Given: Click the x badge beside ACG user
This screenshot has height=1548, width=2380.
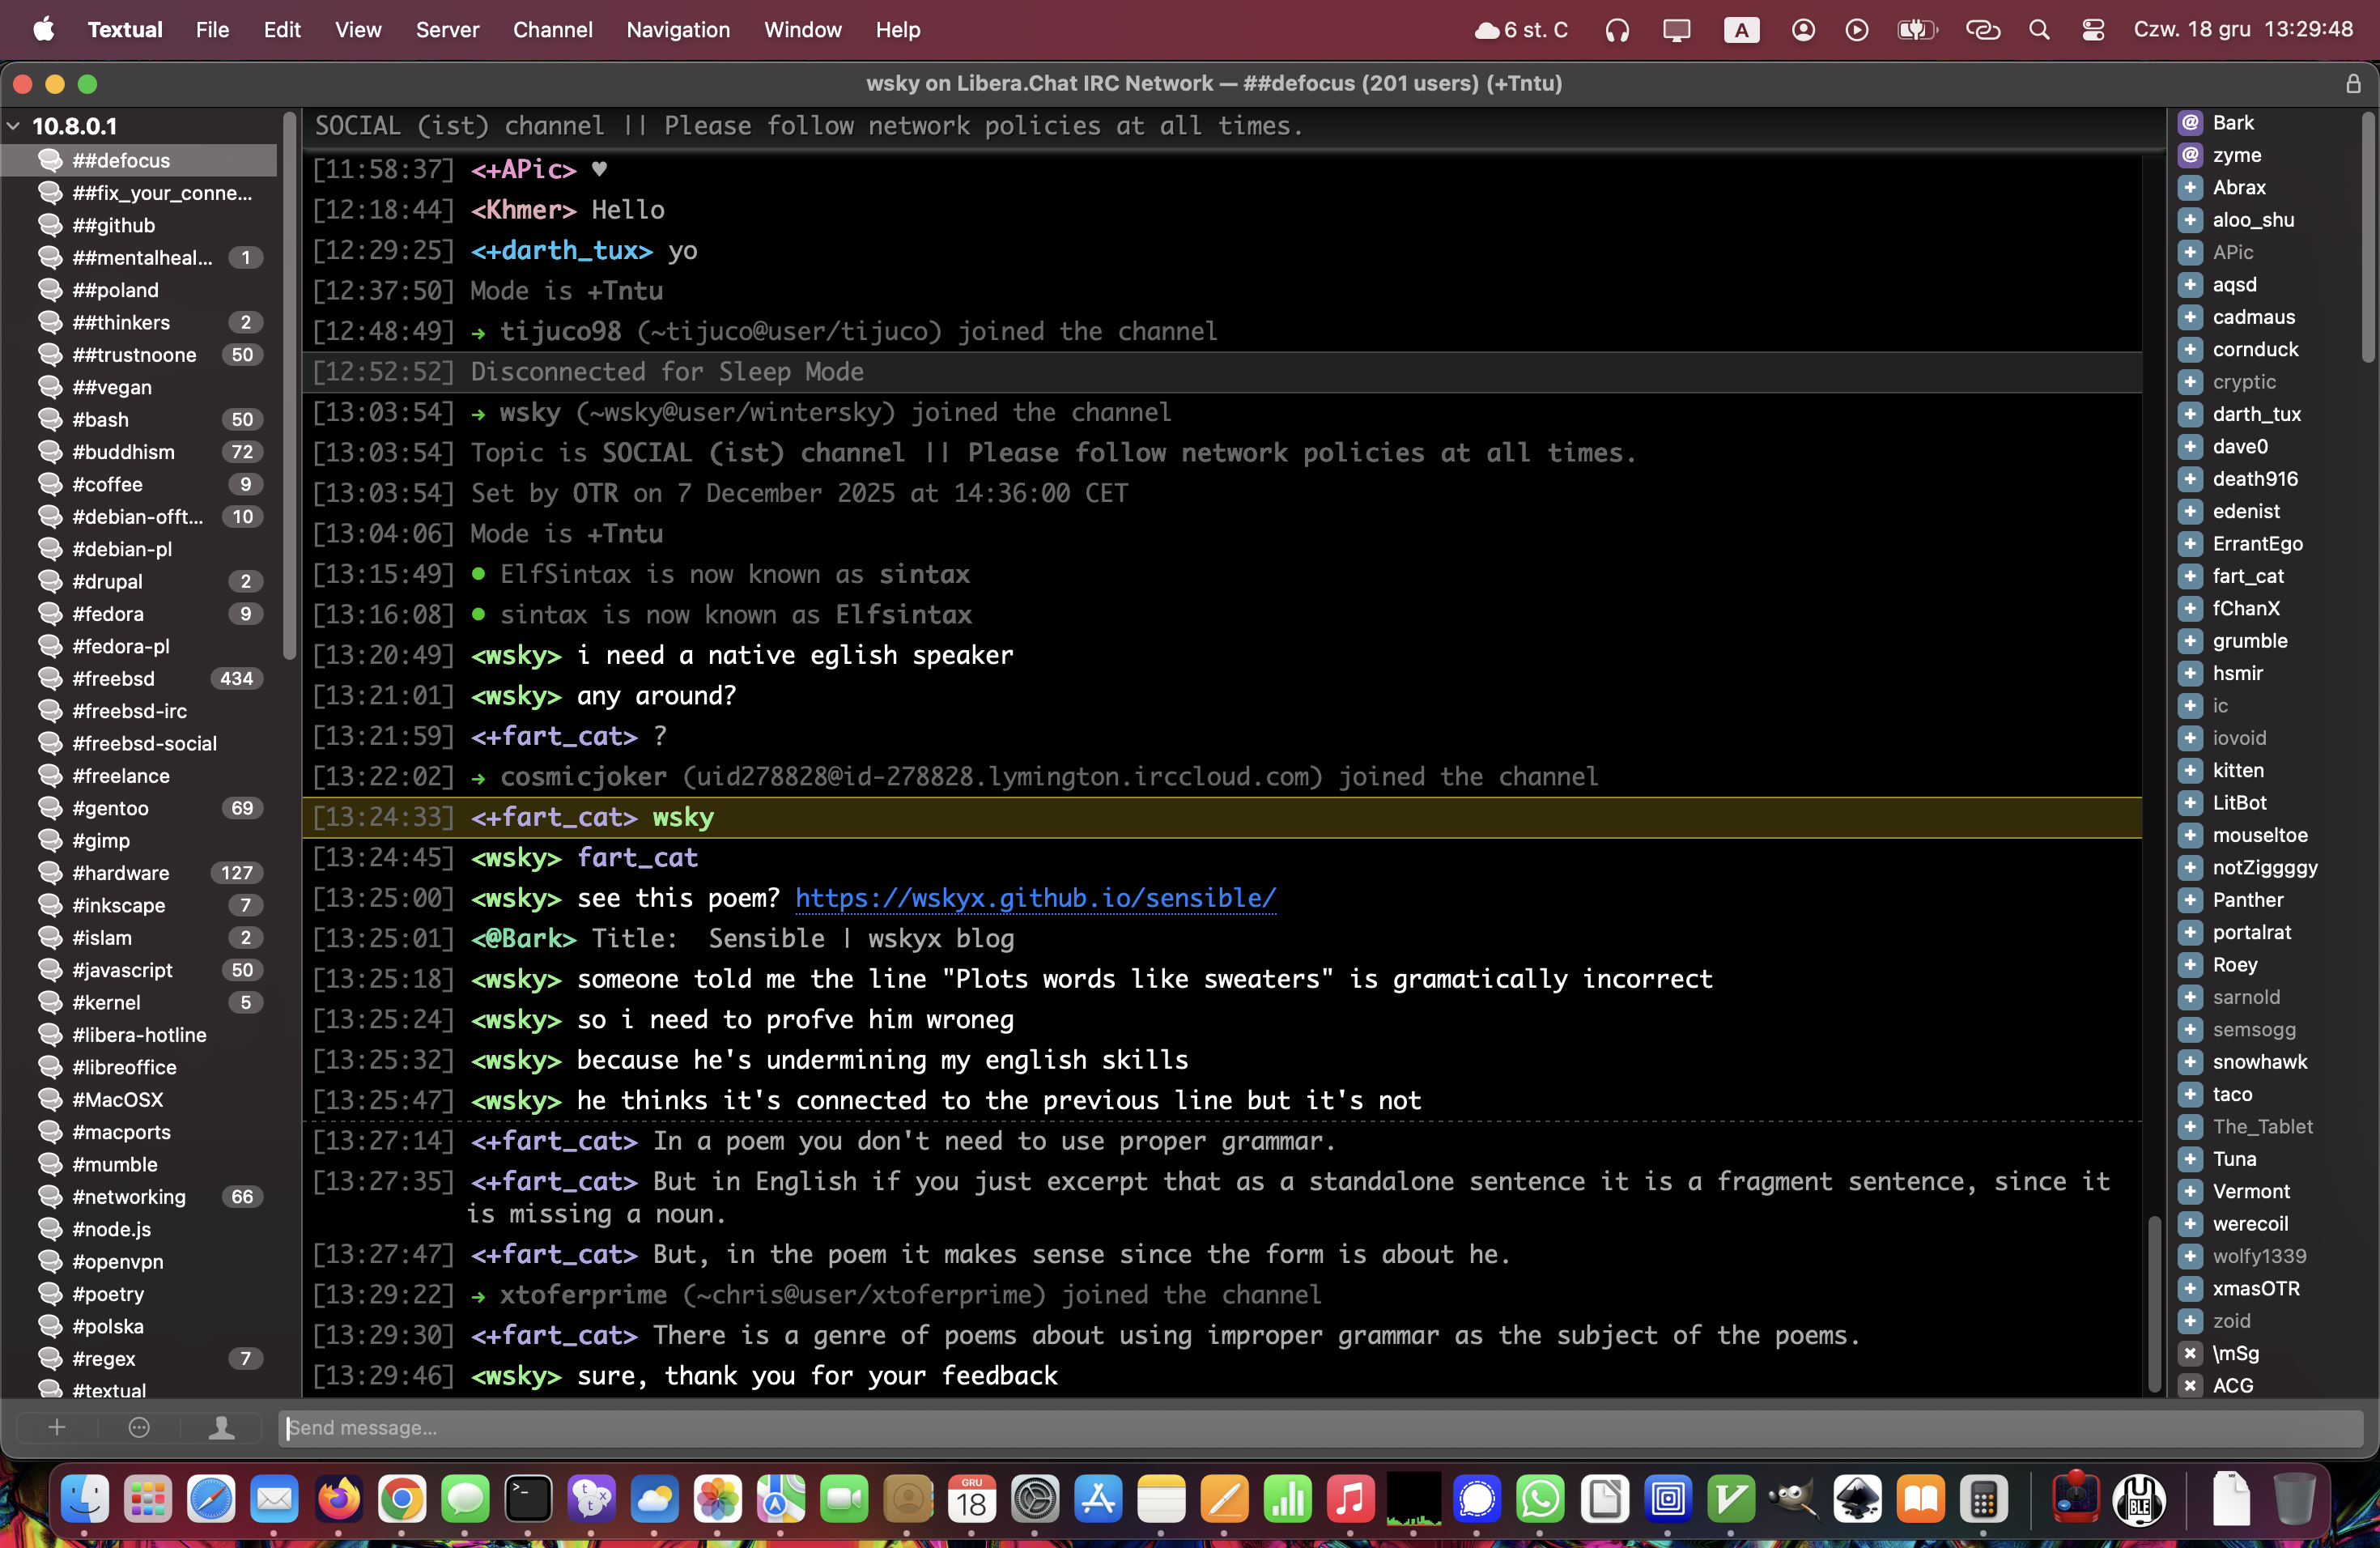Looking at the screenshot, I should [2190, 1385].
